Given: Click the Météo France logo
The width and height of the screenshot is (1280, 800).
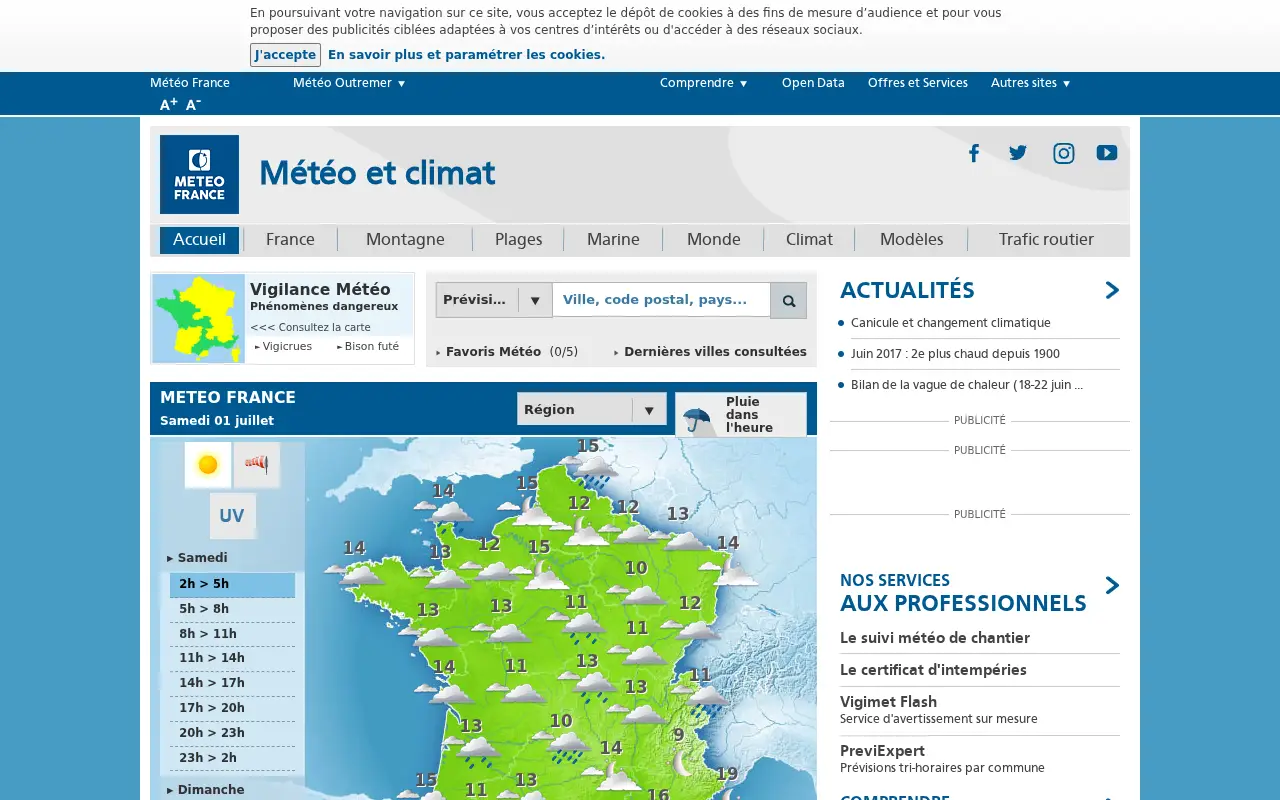Looking at the screenshot, I should (x=199, y=174).
